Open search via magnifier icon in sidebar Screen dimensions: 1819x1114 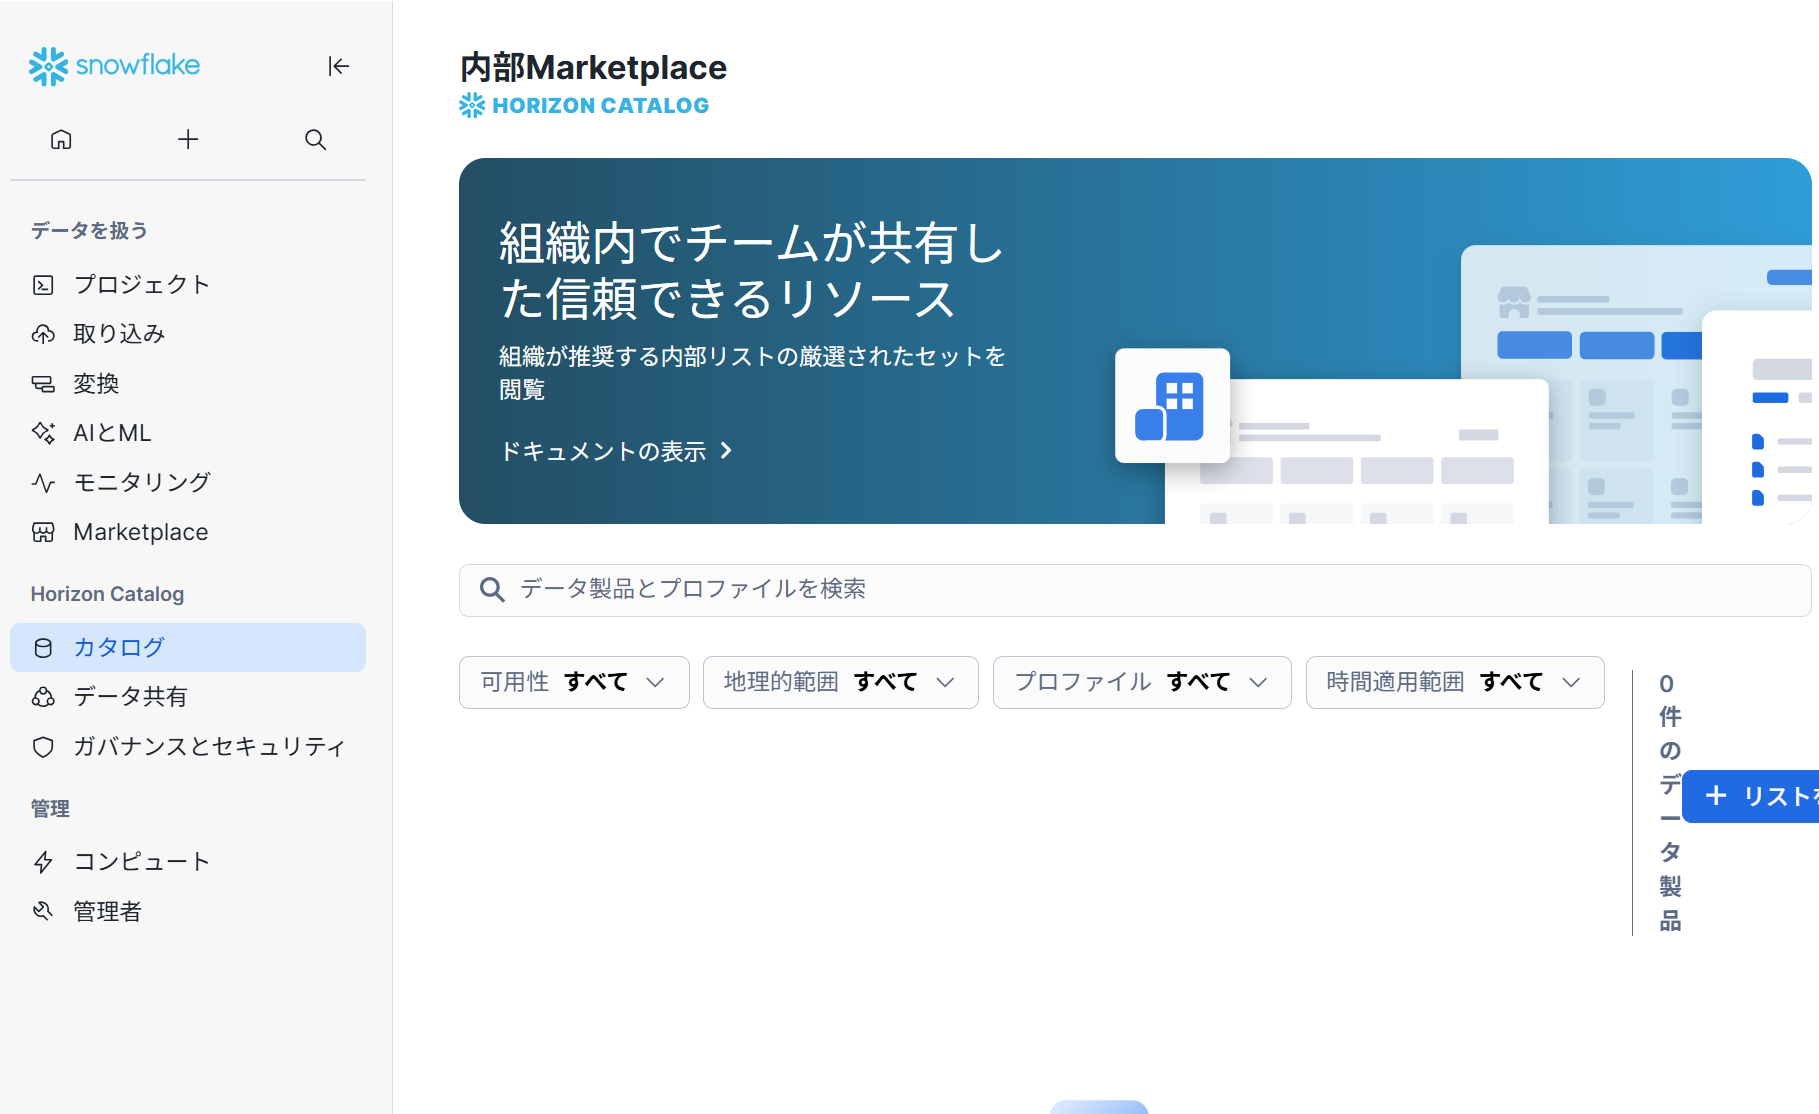click(x=315, y=139)
